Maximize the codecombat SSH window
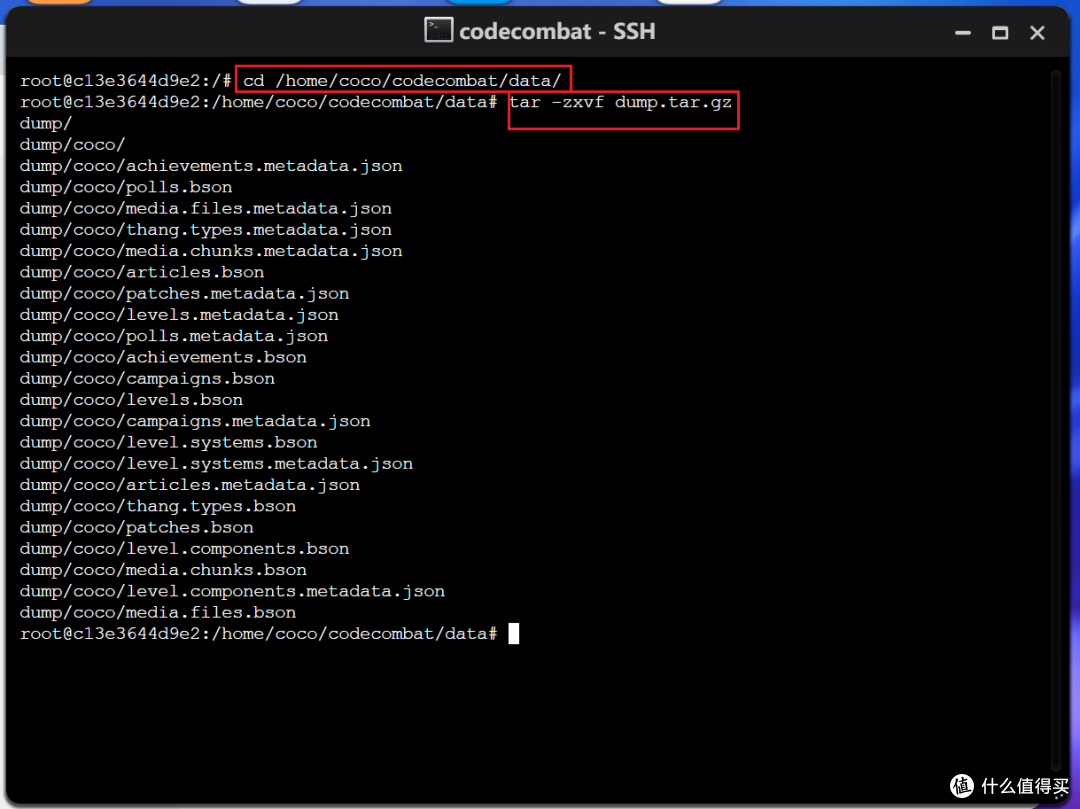1080x809 pixels. click(1000, 33)
